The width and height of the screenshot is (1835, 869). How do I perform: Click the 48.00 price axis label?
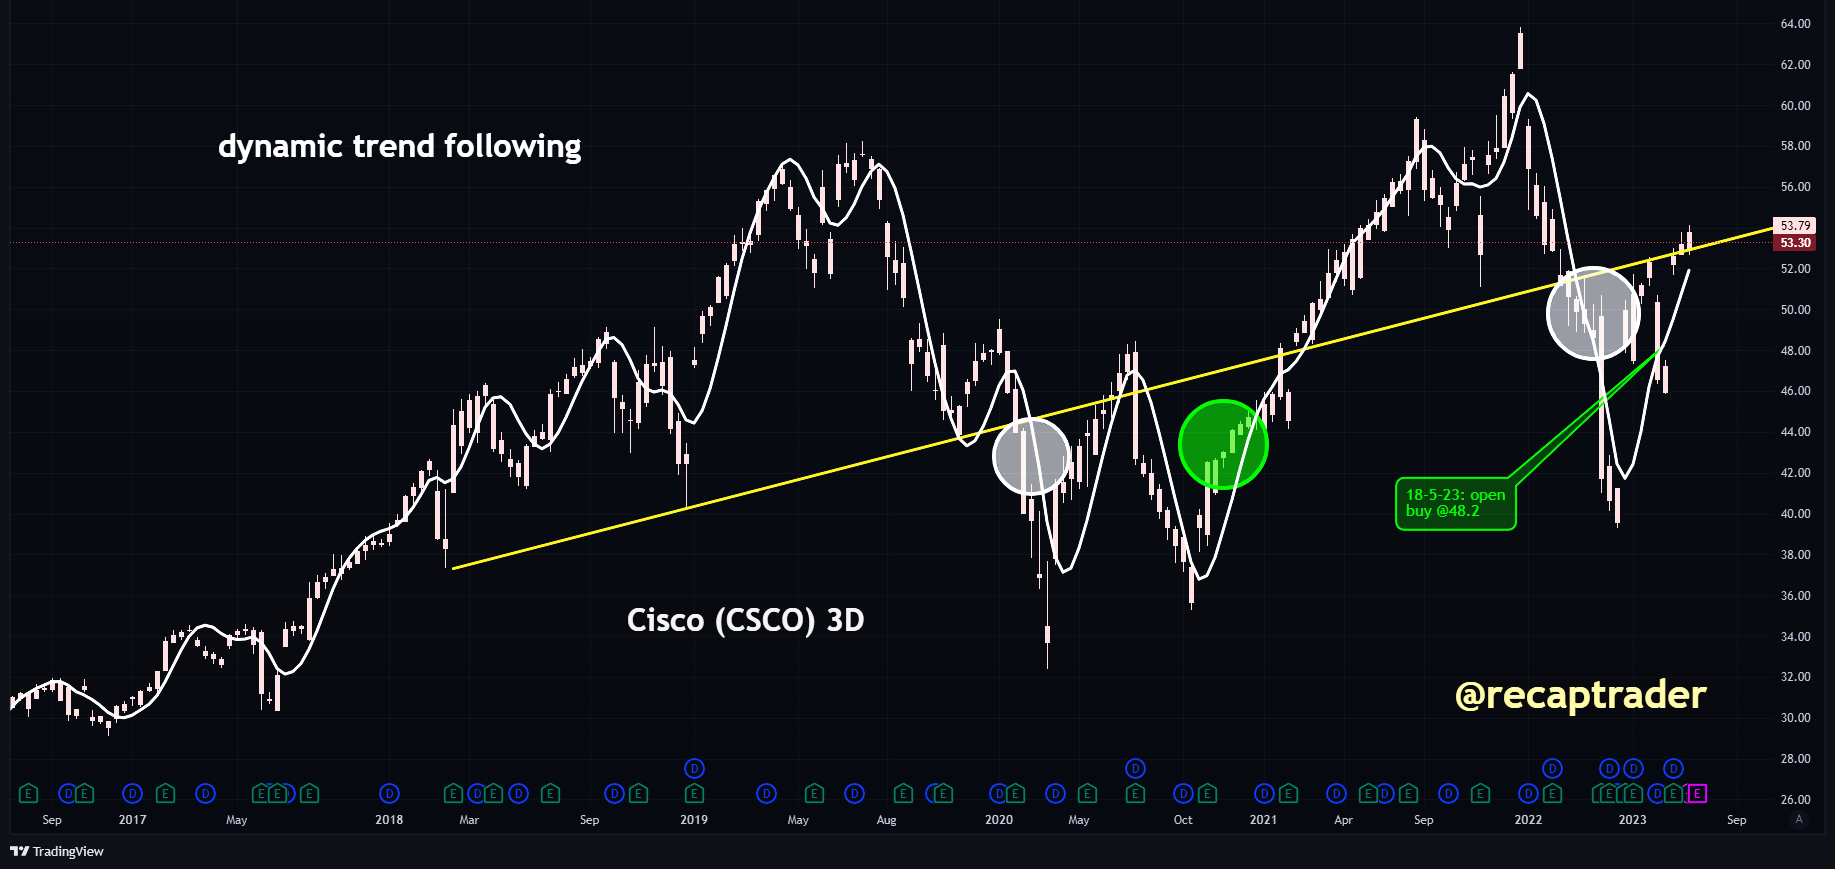[x=1795, y=351]
